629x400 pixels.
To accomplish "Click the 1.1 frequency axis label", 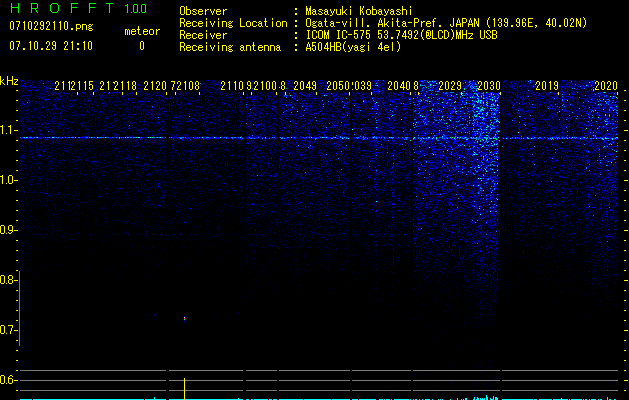I will (9, 130).
